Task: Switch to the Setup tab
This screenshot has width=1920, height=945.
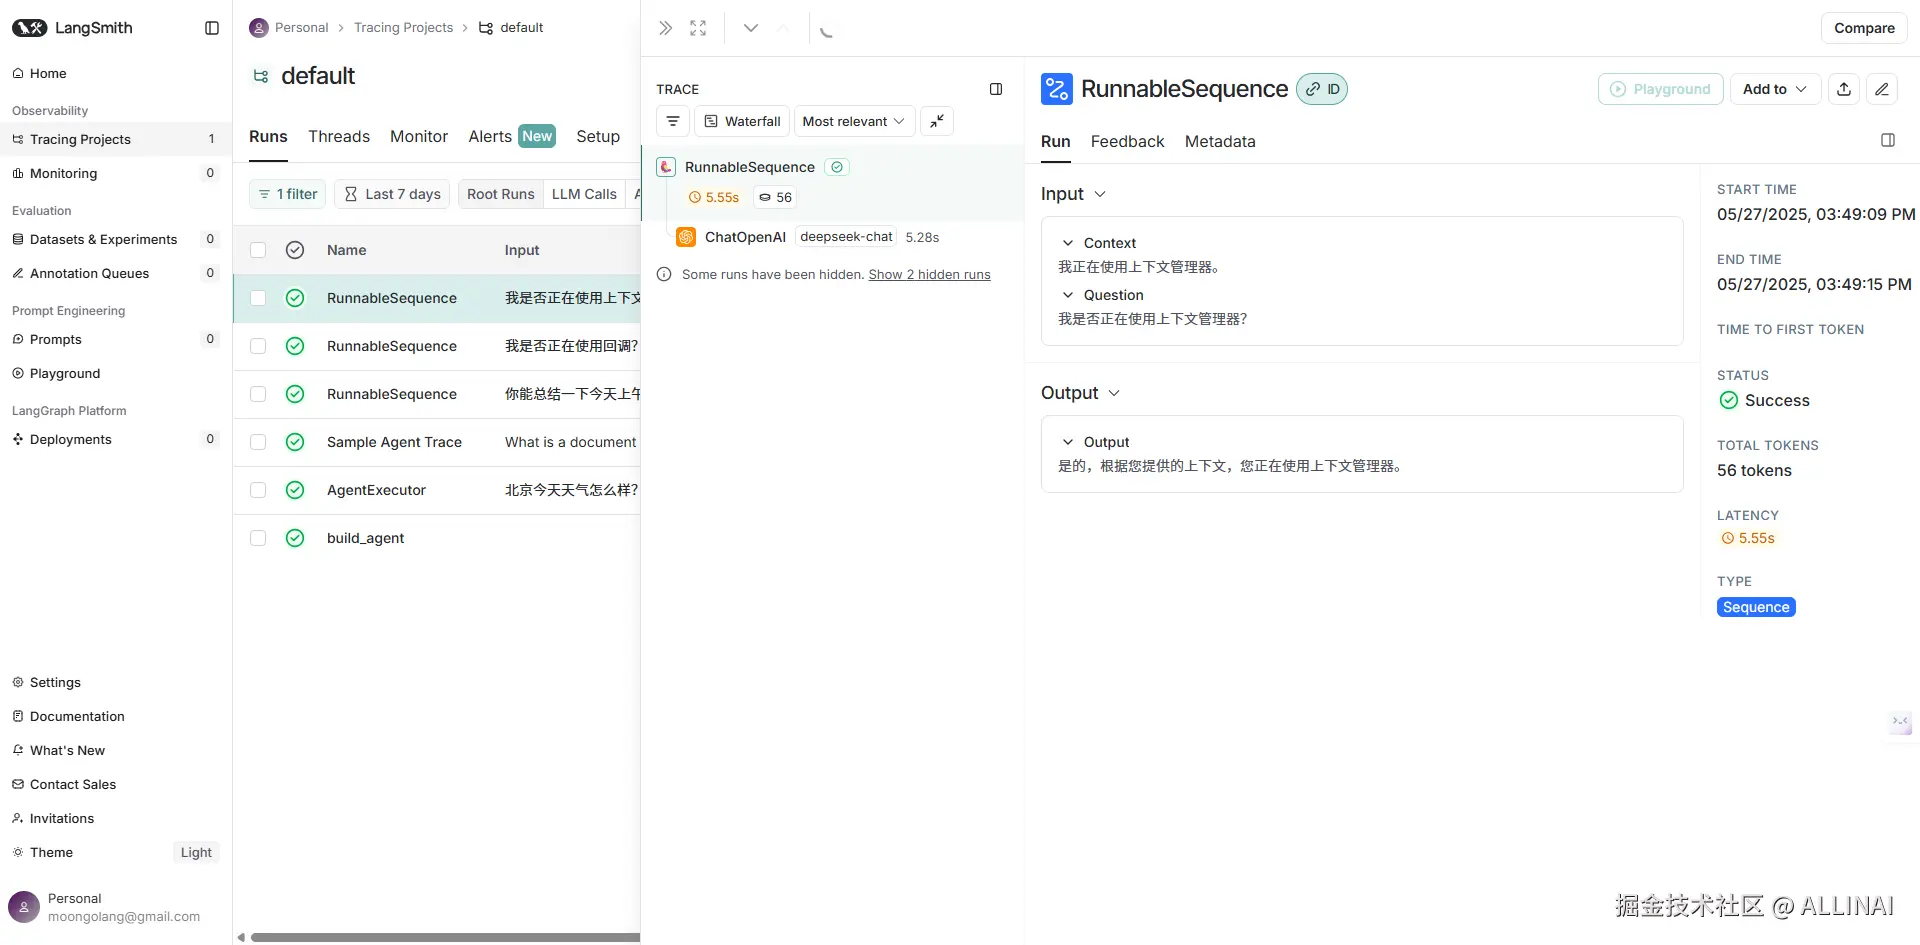Action: (598, 136)
